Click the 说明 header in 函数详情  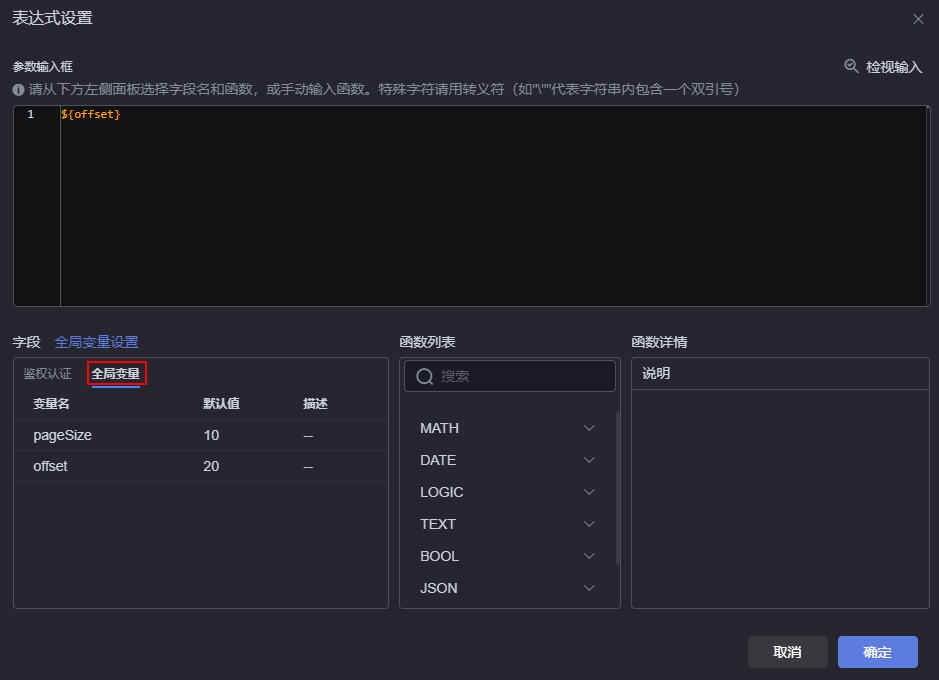[x=656, y=374]
